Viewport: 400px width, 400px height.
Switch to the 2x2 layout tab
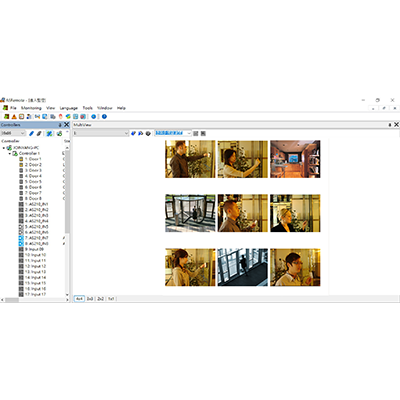[100, 299]
